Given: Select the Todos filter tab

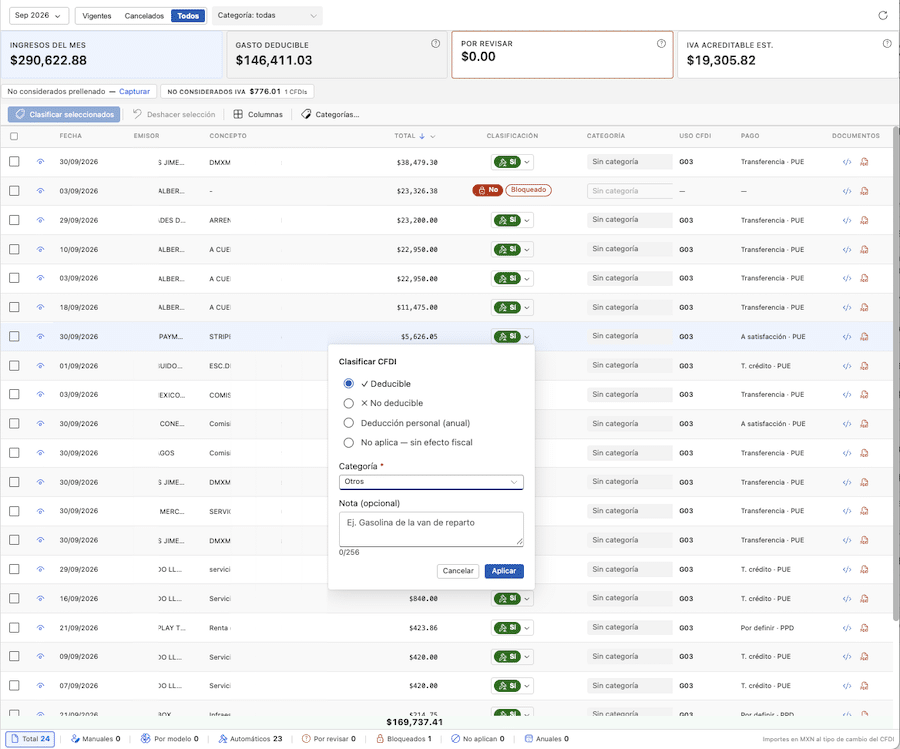Looking at the screenshot, I should pyautogui.click(x=188, y=16).
